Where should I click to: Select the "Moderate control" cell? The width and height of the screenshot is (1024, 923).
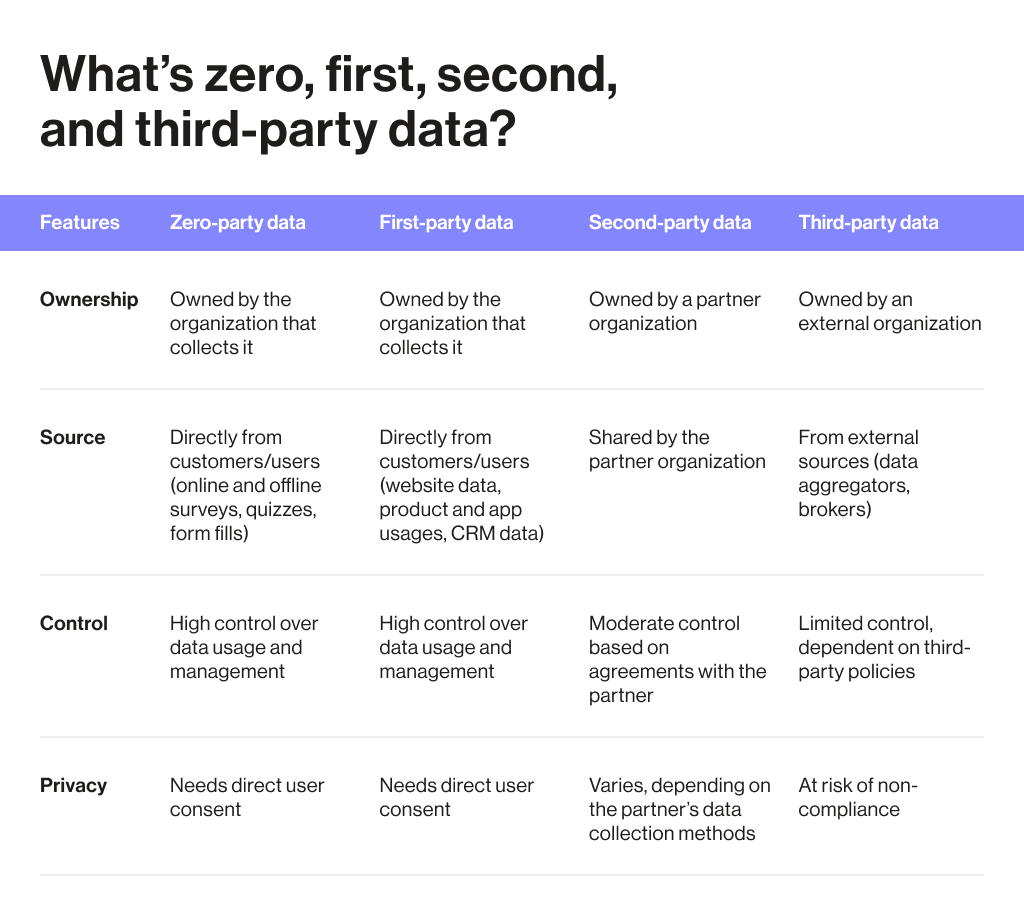[677, 659]
